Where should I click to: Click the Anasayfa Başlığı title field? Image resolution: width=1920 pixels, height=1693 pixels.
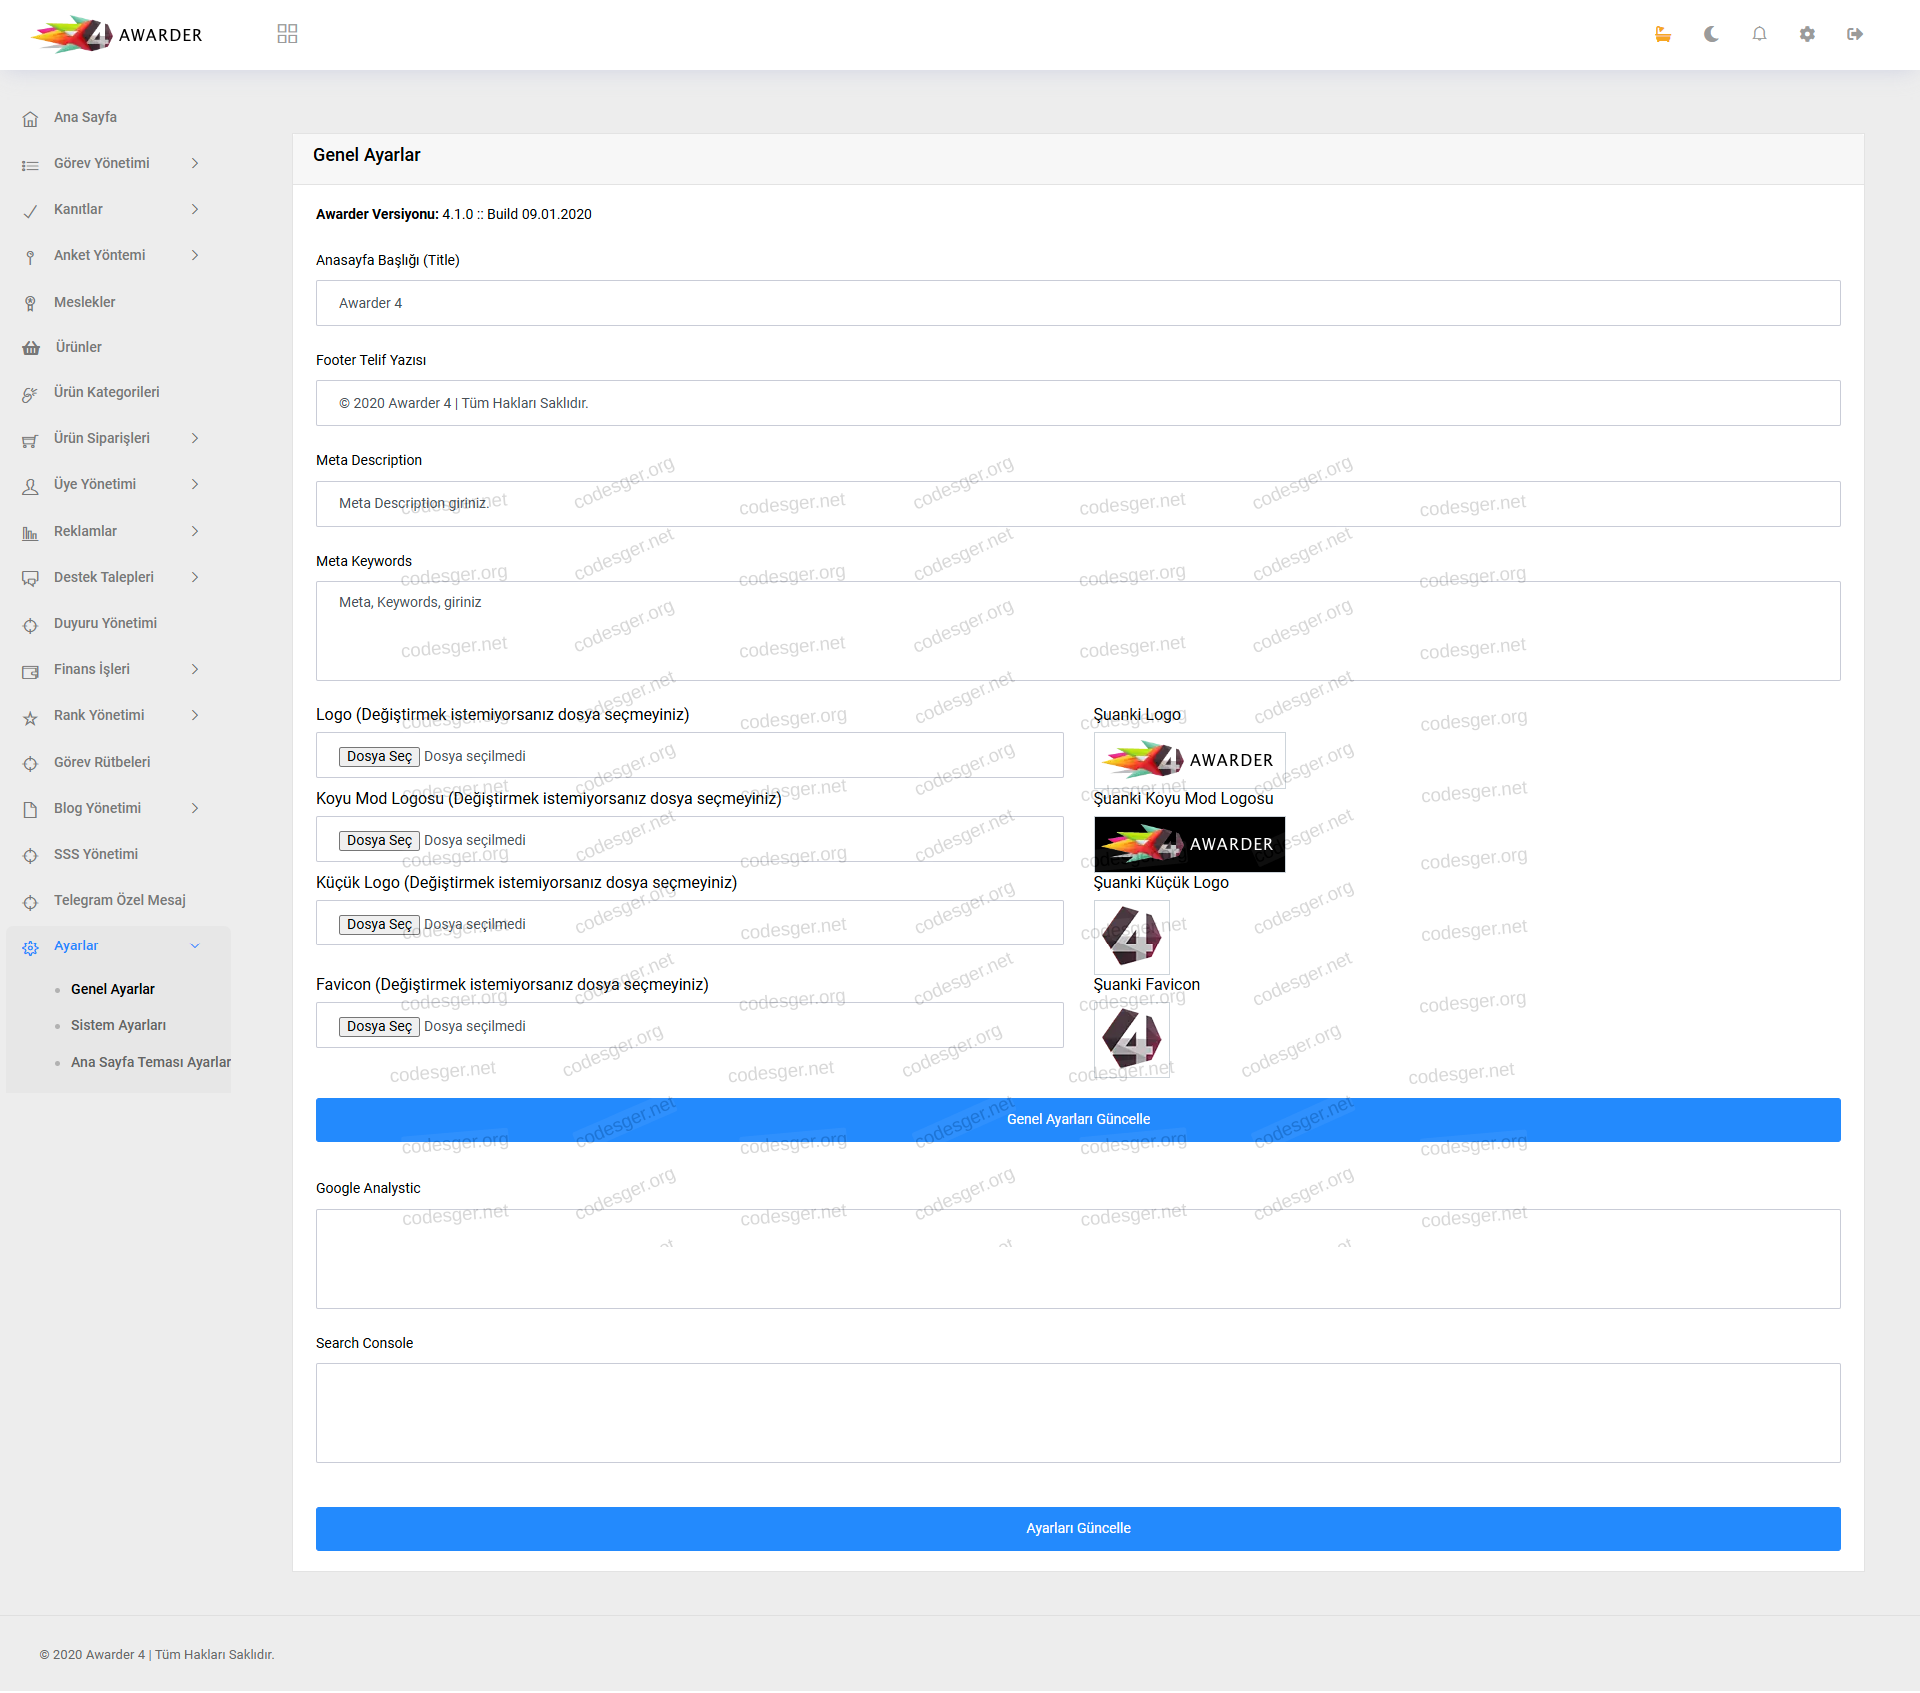click(1077, 303)
